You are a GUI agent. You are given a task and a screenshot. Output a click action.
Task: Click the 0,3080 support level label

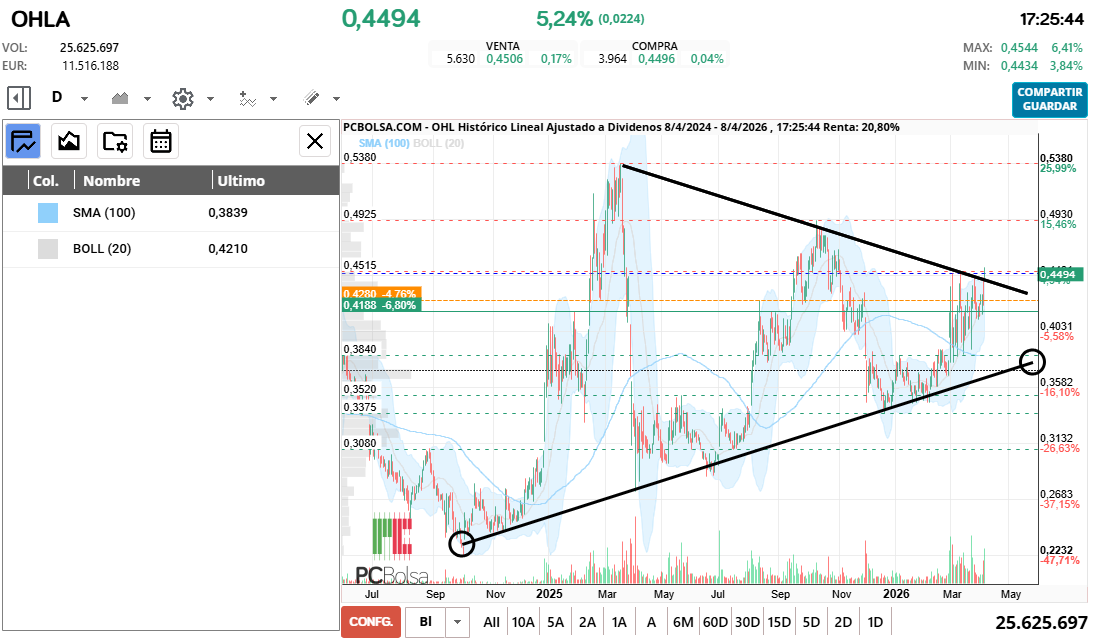(359, 443)
